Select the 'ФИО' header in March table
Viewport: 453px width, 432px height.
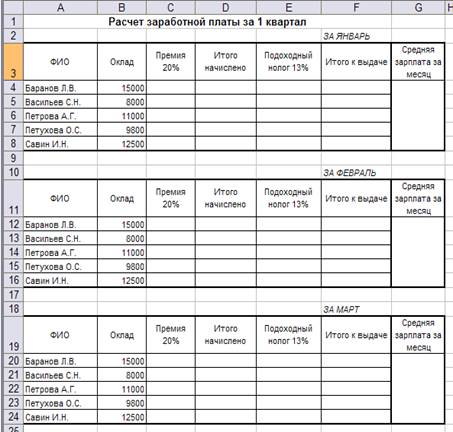tap(60, 335)
